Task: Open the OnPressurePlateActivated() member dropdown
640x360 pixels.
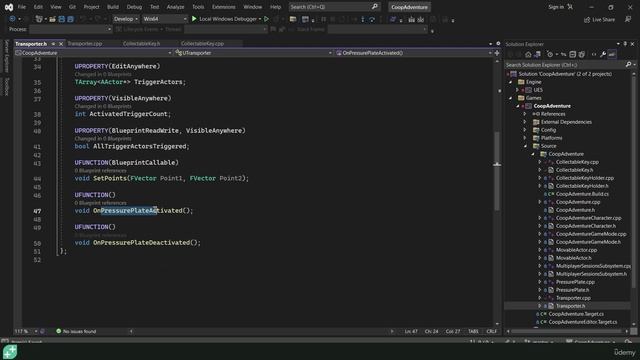Action: click(x=414, y=53)
